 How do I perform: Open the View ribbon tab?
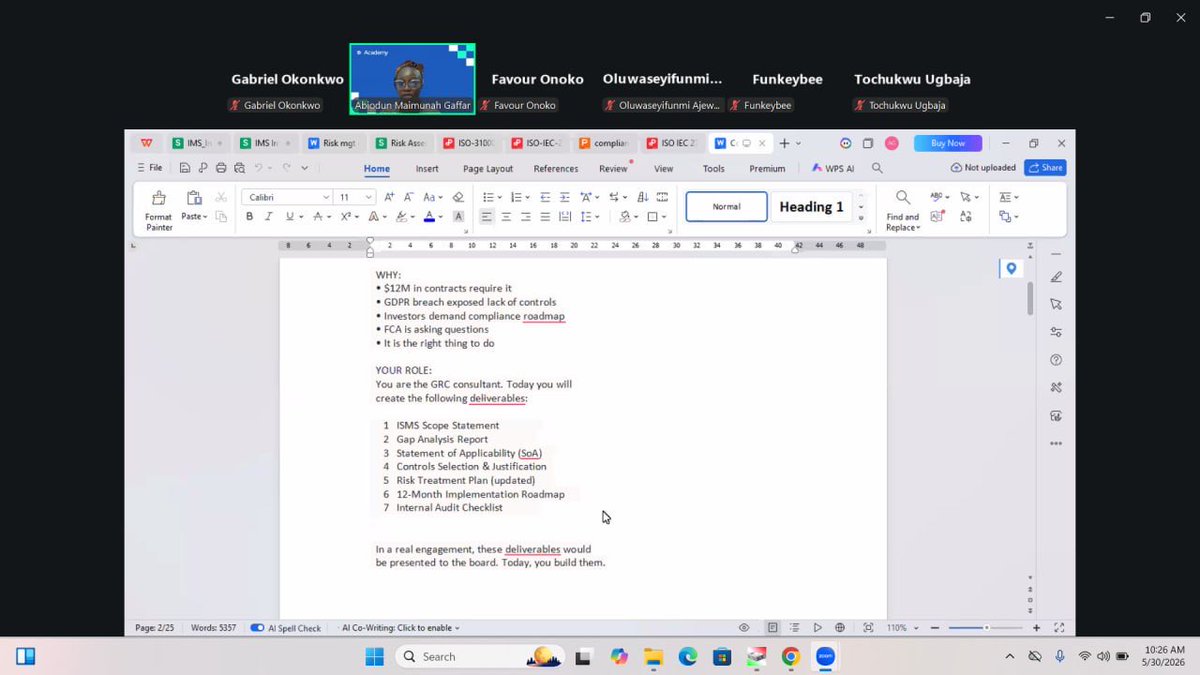coord(663,169)
